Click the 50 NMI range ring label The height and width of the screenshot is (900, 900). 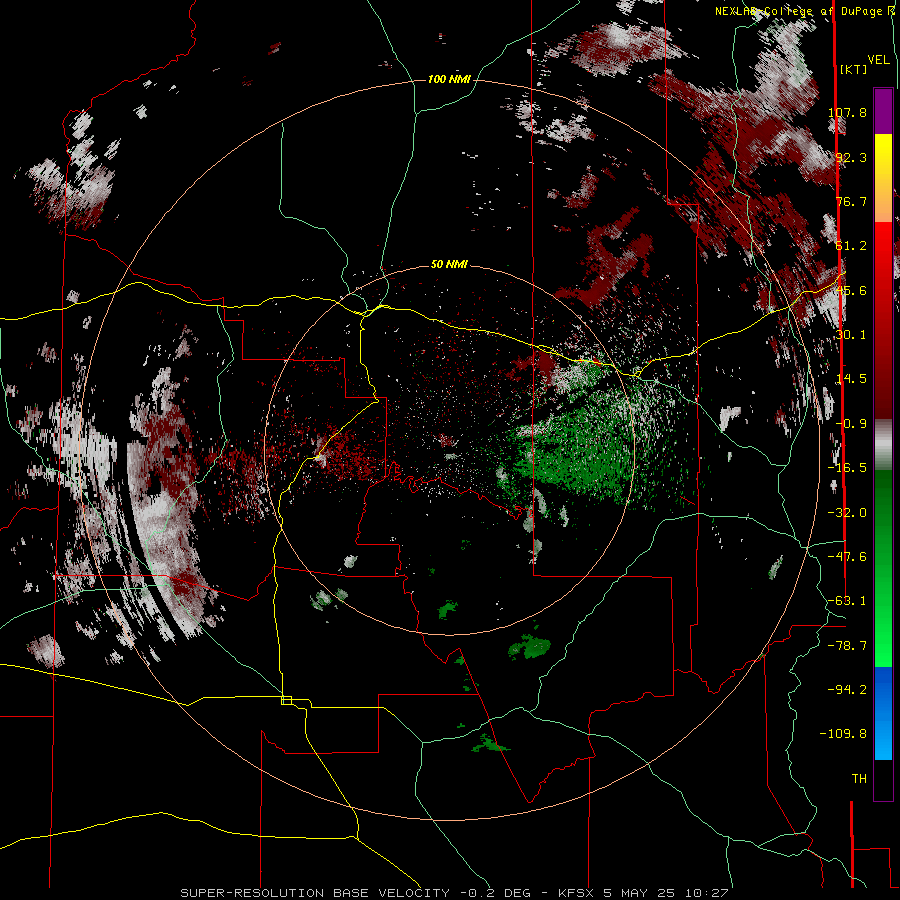point(449,264)
